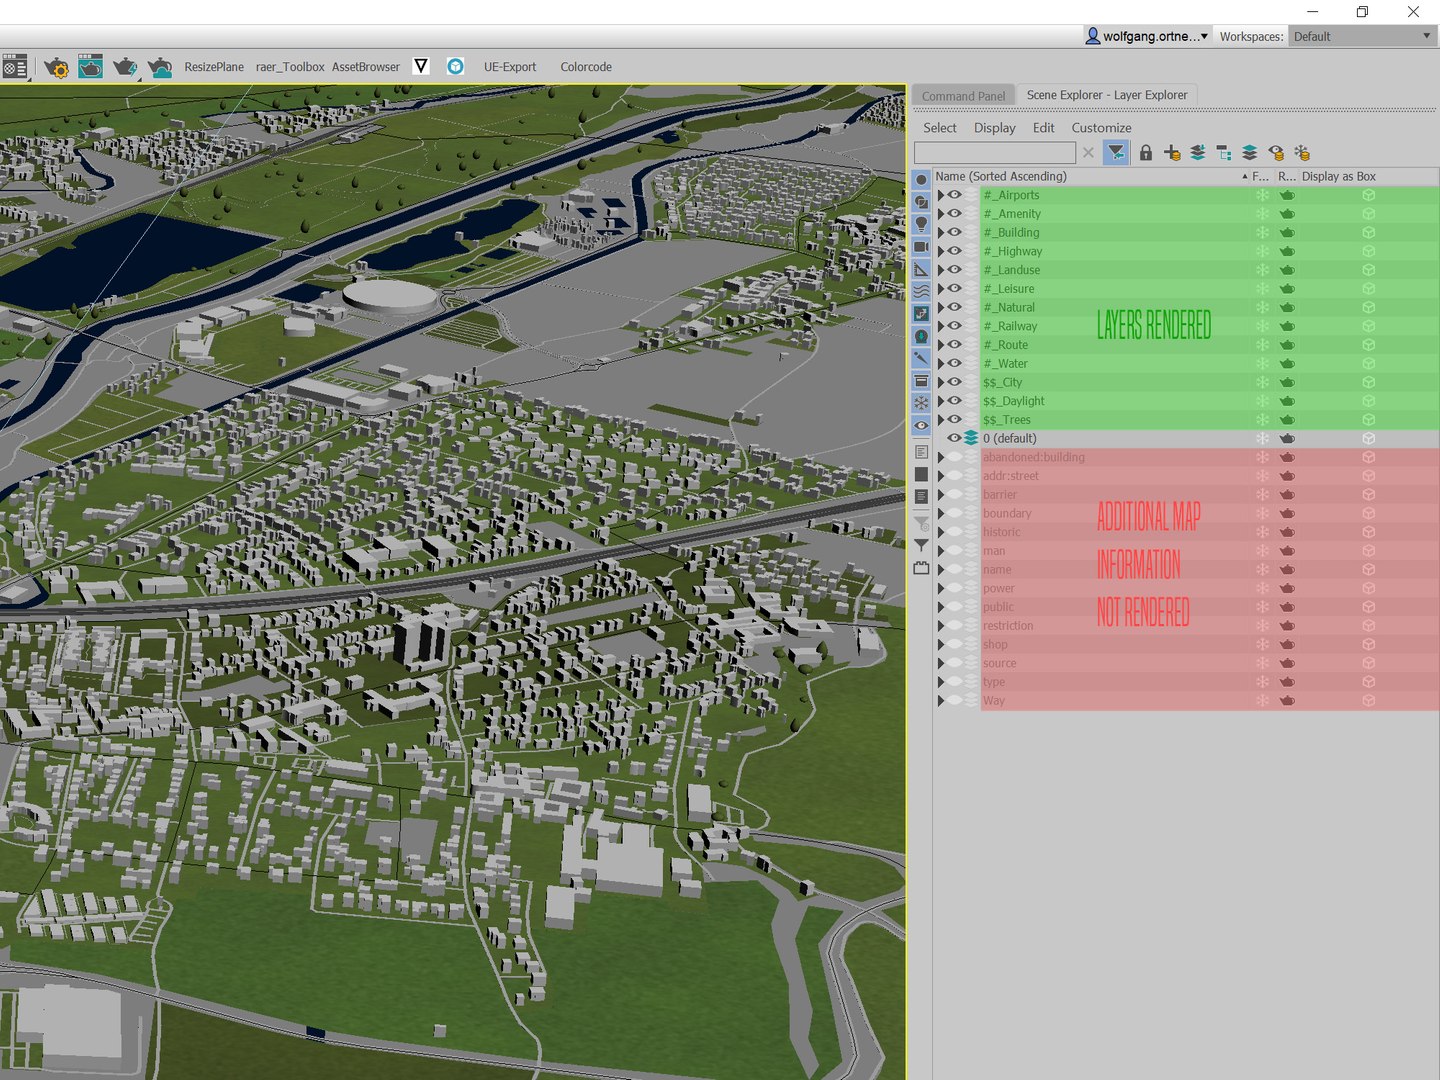Toggle display cameras filter
The width and height of the screenshot is (1440, 1080).
(x=921, y=247)
